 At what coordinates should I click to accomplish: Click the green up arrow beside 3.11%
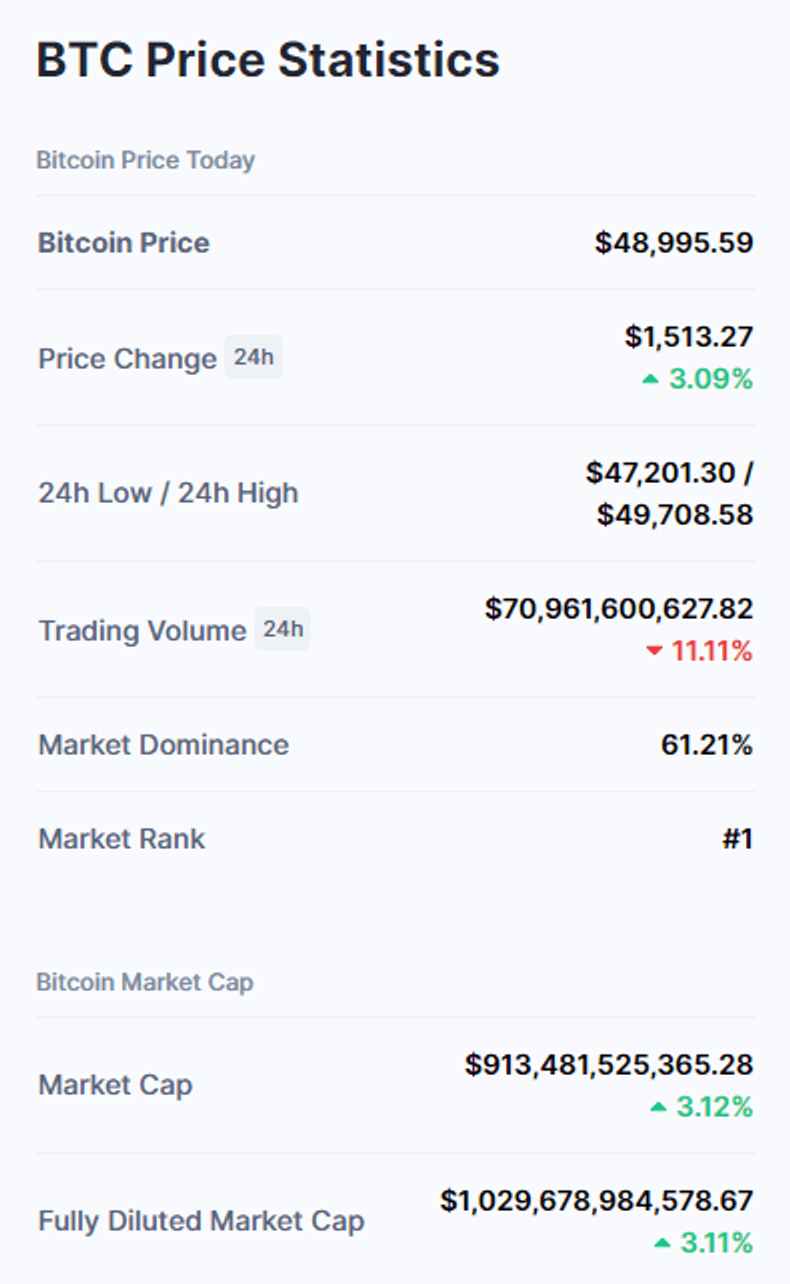click(662, 1243)
